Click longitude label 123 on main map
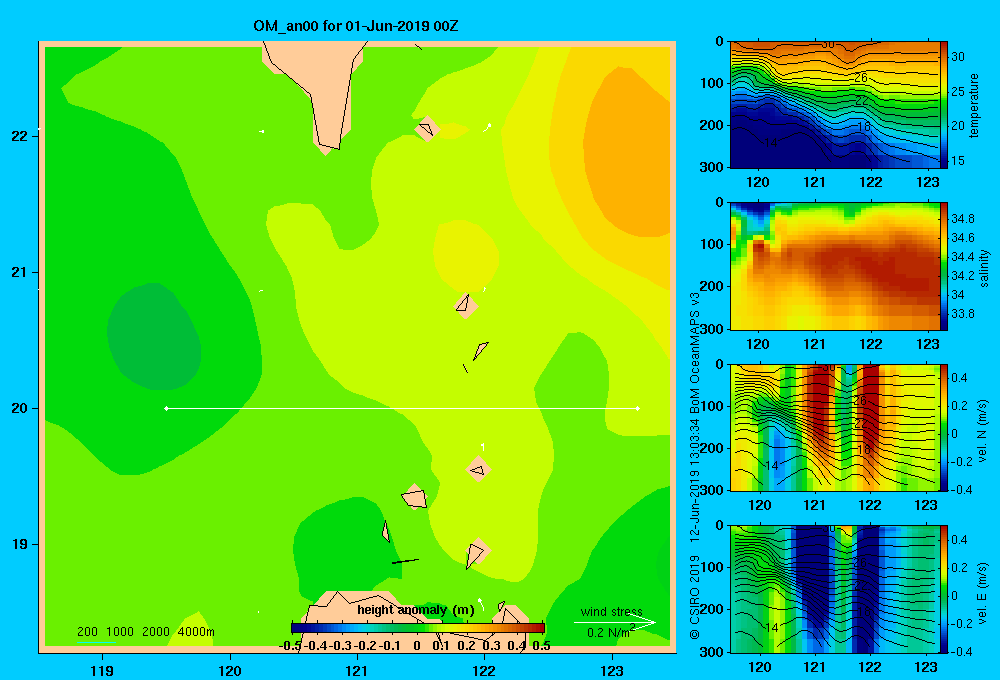The width and height of the screenshot is (1000, 680). point(612,670)
